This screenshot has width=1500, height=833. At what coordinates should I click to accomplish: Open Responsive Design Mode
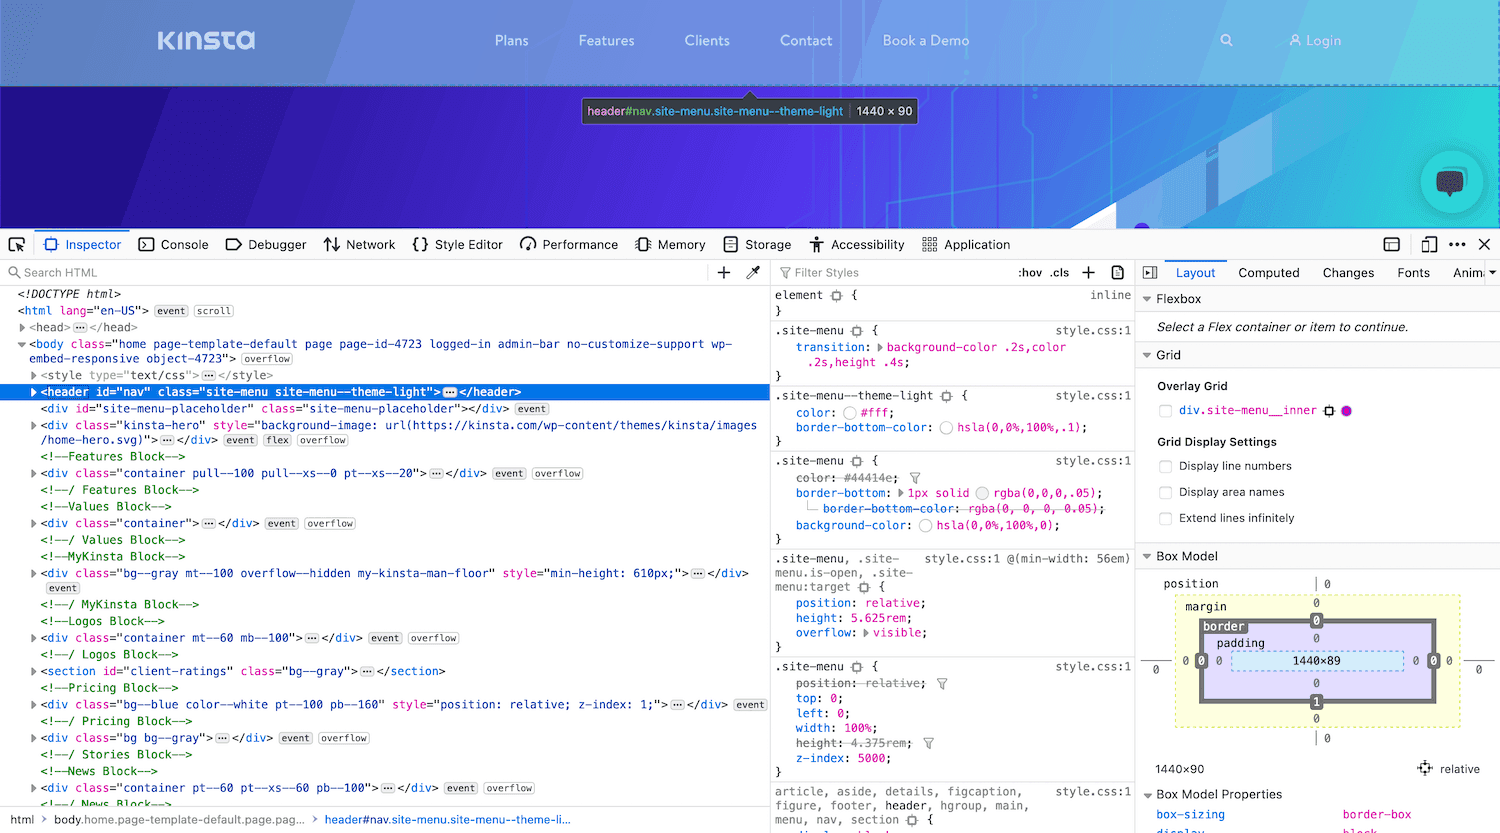(1429, 244)
